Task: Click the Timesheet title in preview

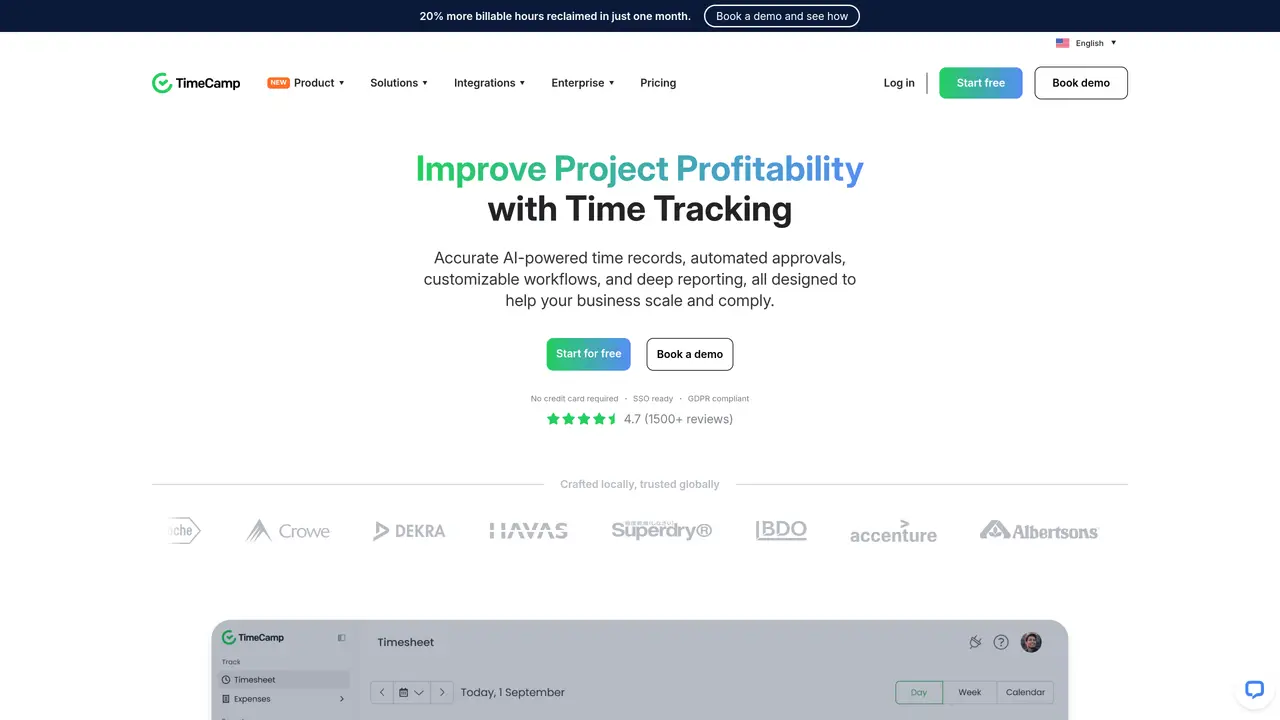Action: tap(406, 642)
